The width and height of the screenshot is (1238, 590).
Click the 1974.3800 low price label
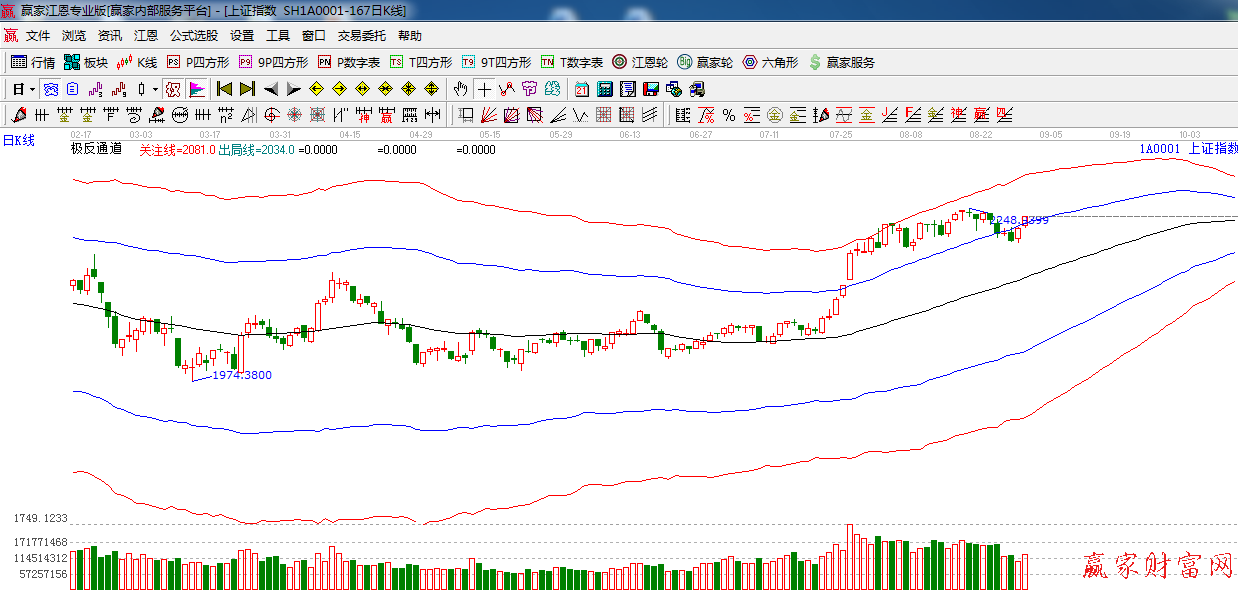241,375
